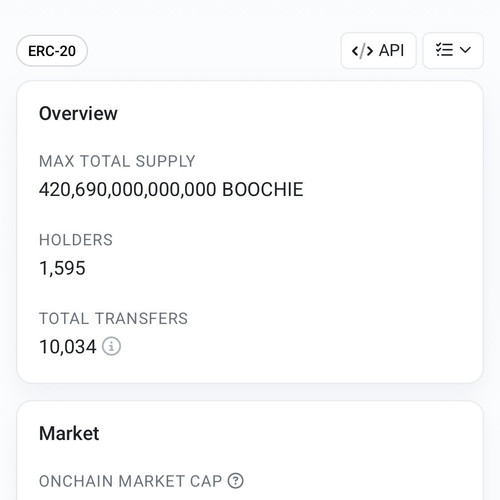Image resolution: width=500 pixels, height=500 pixels.
Task: Expand the chevron arrow beside the checklist icon
Action: (x=465, y=50)
